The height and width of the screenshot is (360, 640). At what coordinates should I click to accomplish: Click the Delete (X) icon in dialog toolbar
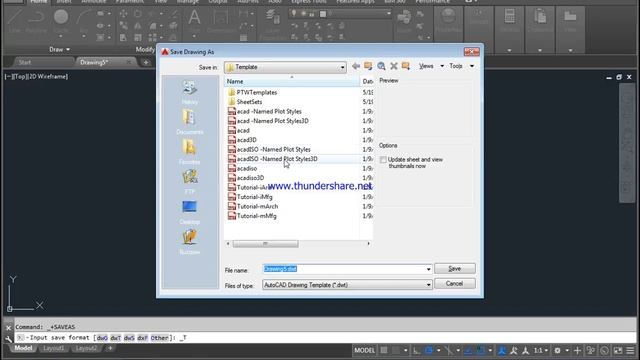coord(393,66)
